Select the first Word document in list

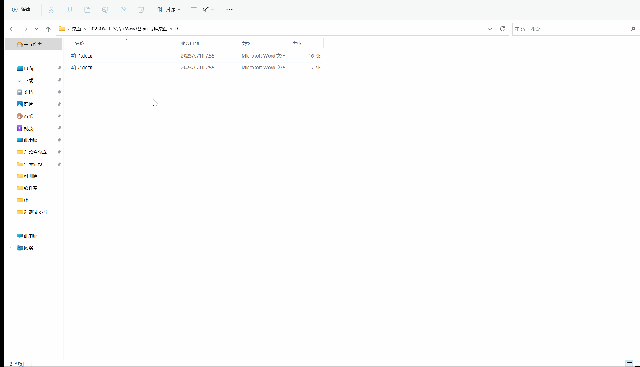[x=82, y=56]
